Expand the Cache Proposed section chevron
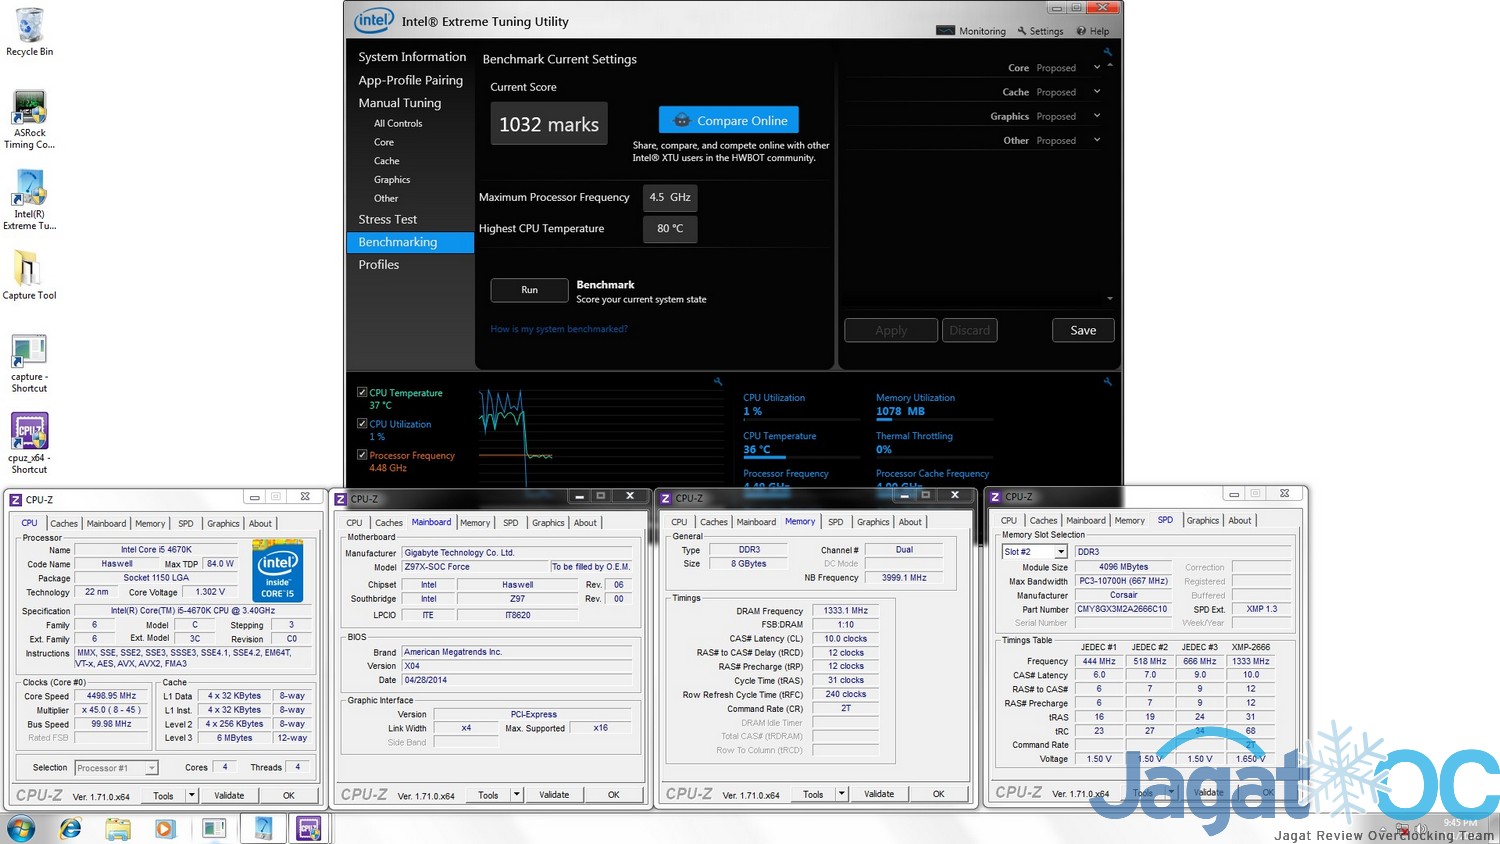Image resolution: width=1500 pixels, height=844 pixels. (1097, 92)
